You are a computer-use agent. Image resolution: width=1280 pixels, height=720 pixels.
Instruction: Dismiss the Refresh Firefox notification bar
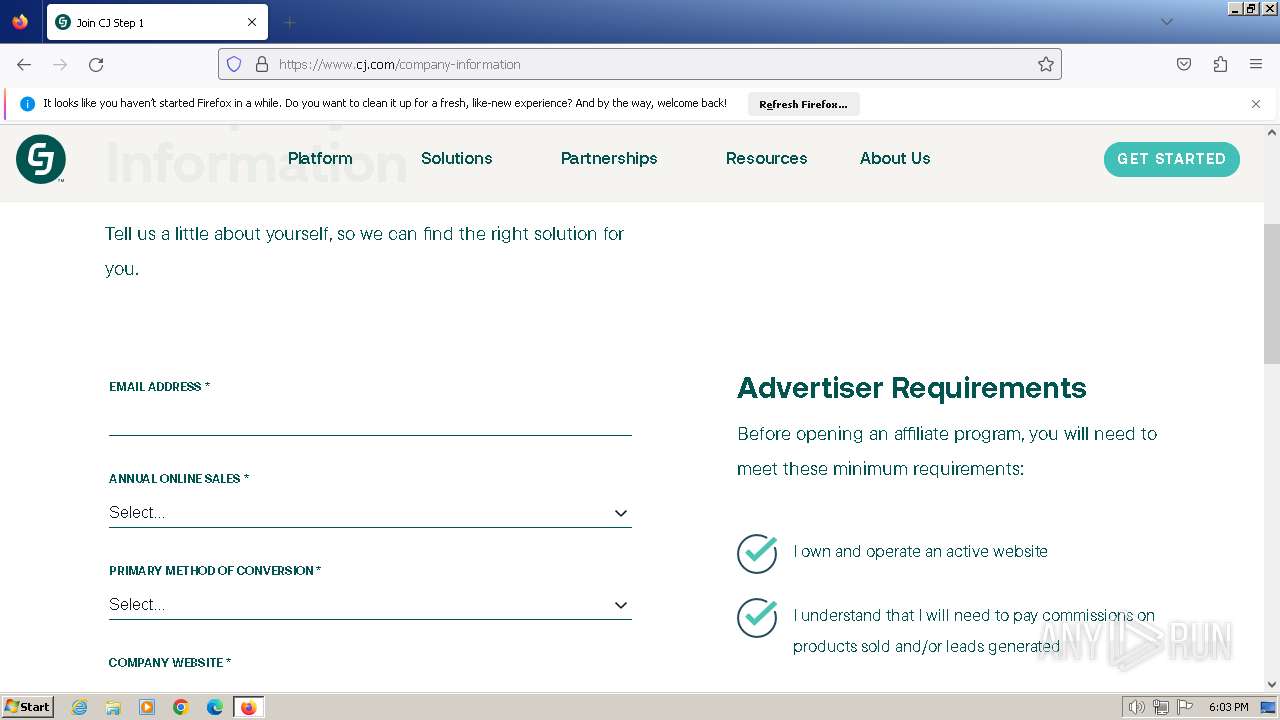pos(1256,104)
